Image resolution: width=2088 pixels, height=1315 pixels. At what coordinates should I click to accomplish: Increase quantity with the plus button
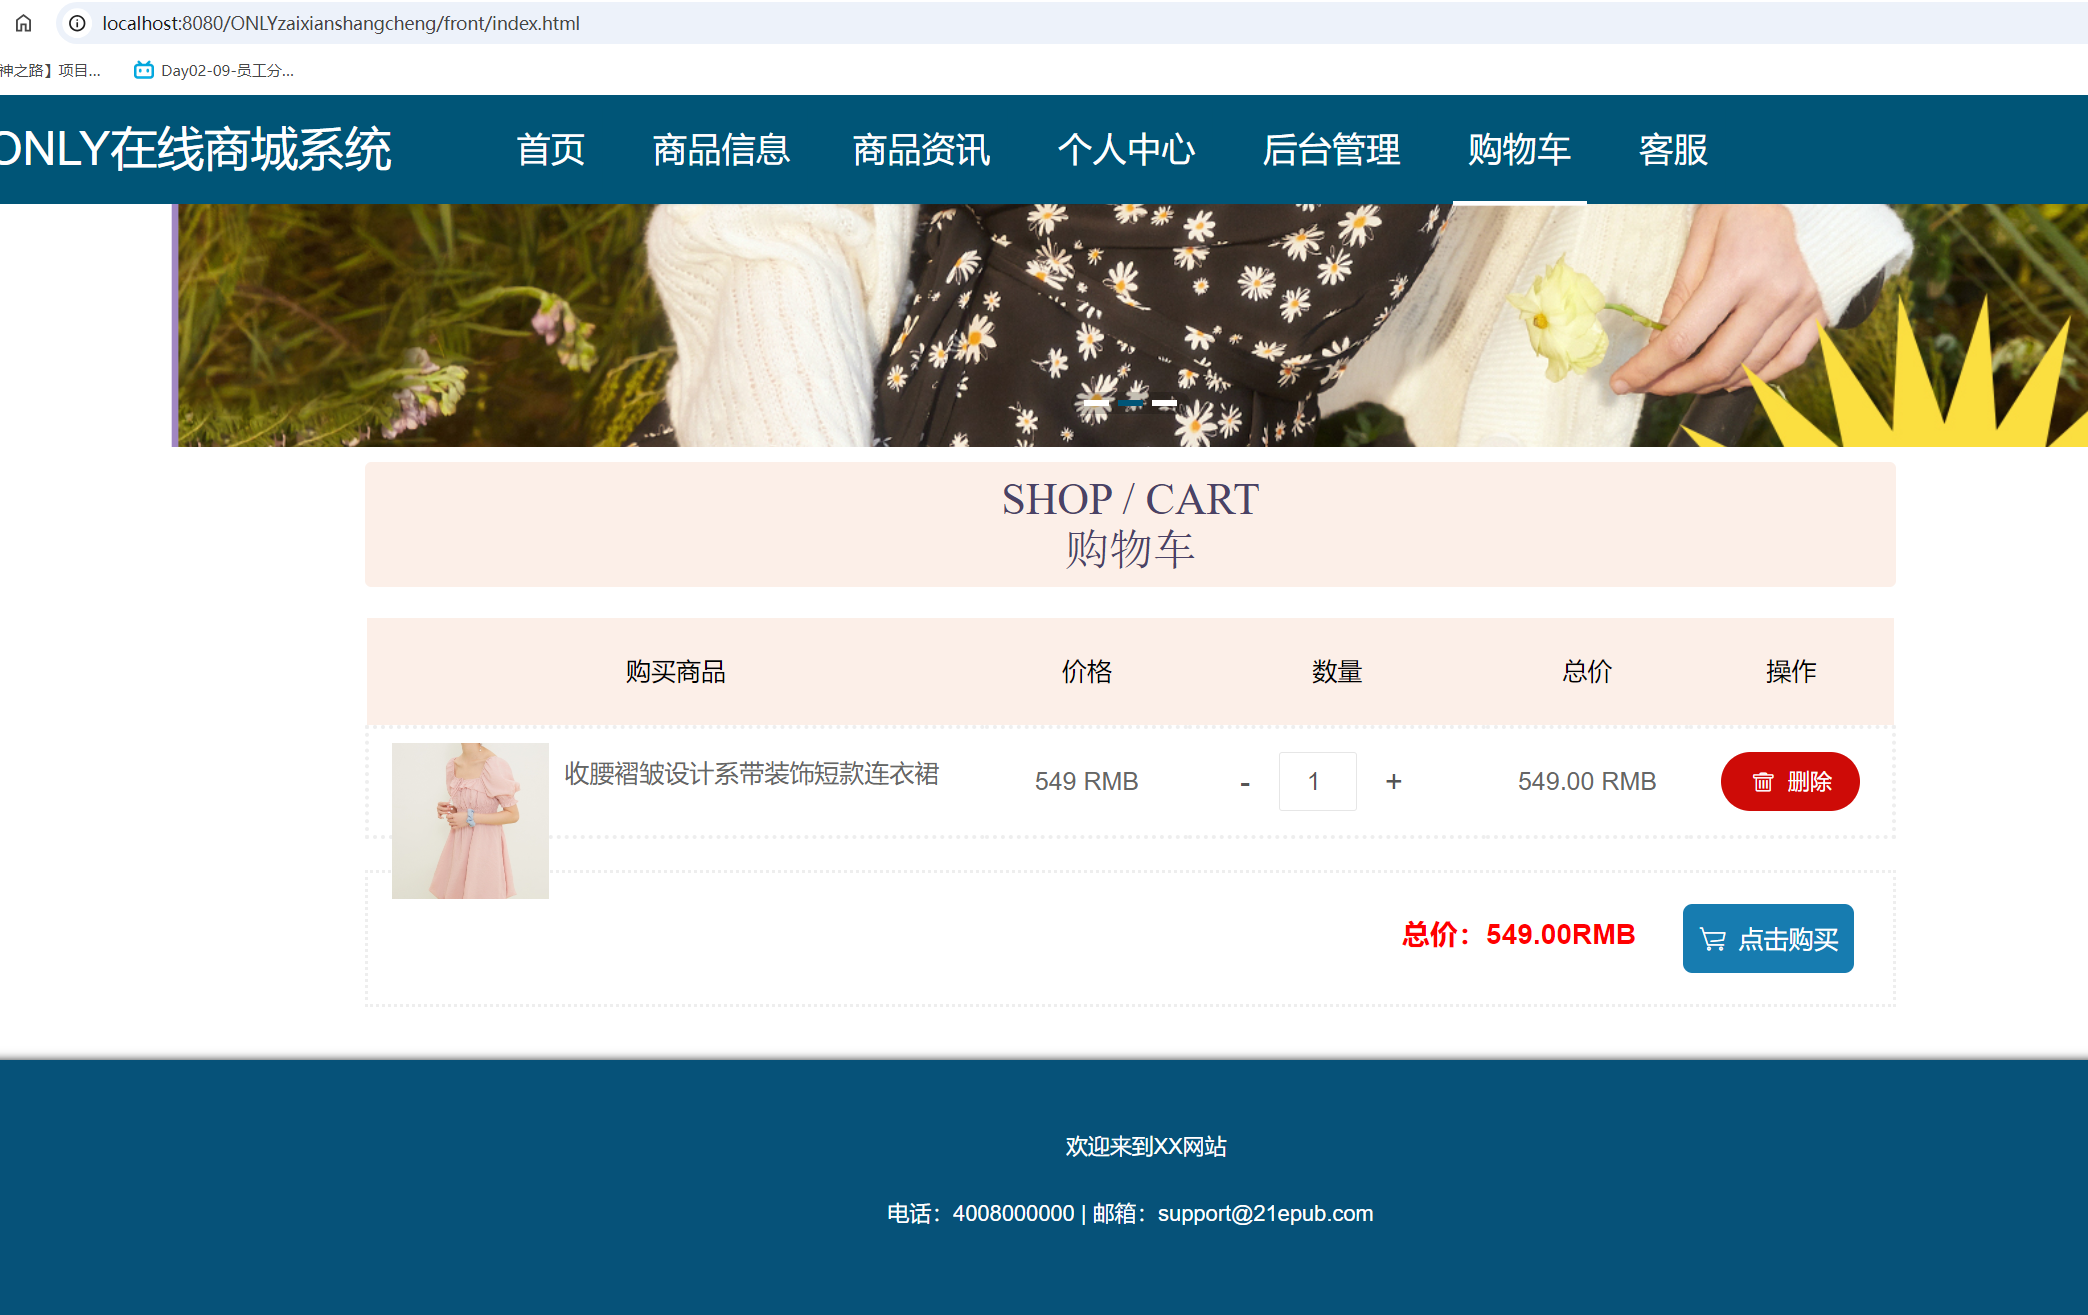click(1393, 781)
